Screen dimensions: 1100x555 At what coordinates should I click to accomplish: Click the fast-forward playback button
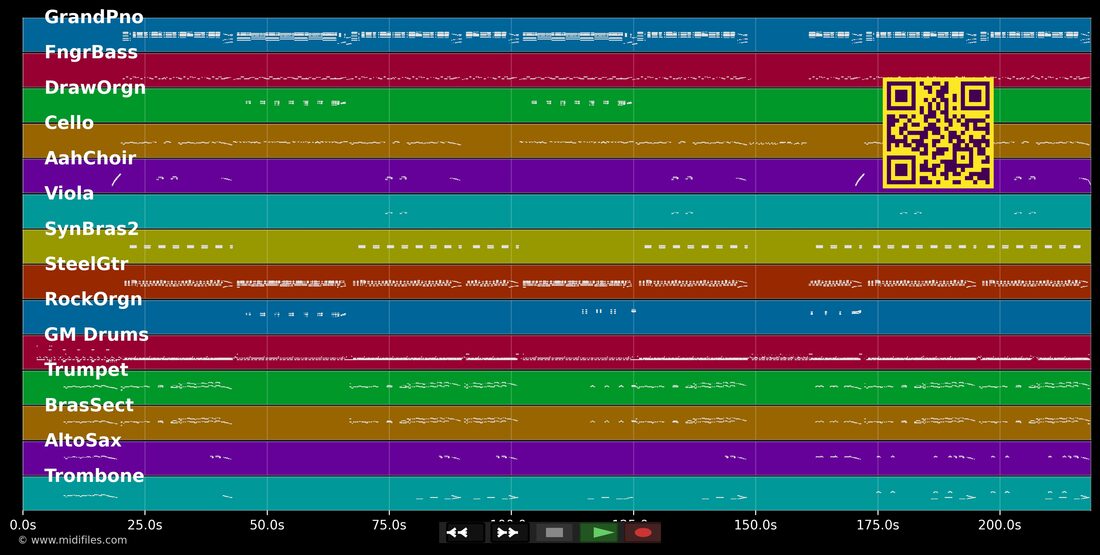pyautogui.click(x=507, y=533)
